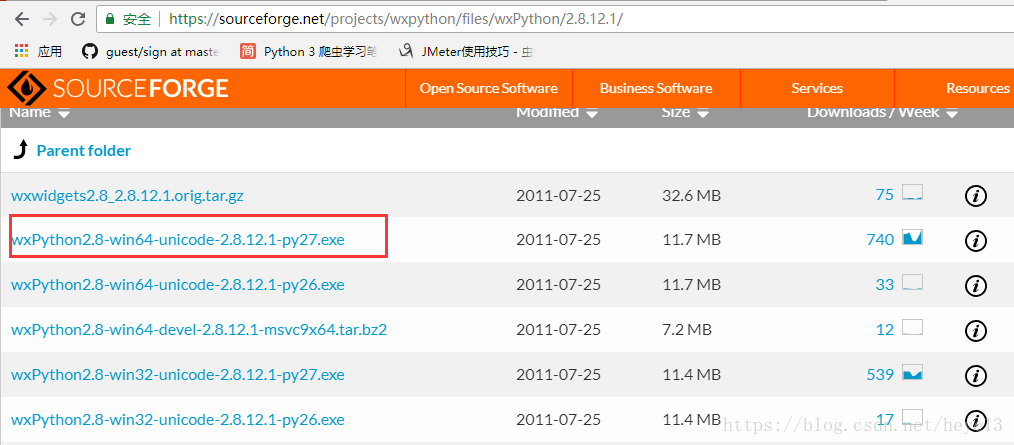This screenshot has width=1014, height=445.
Task: Open download stats chart for win64 py26
Action: pyautogui.click(x=912, y=282)
